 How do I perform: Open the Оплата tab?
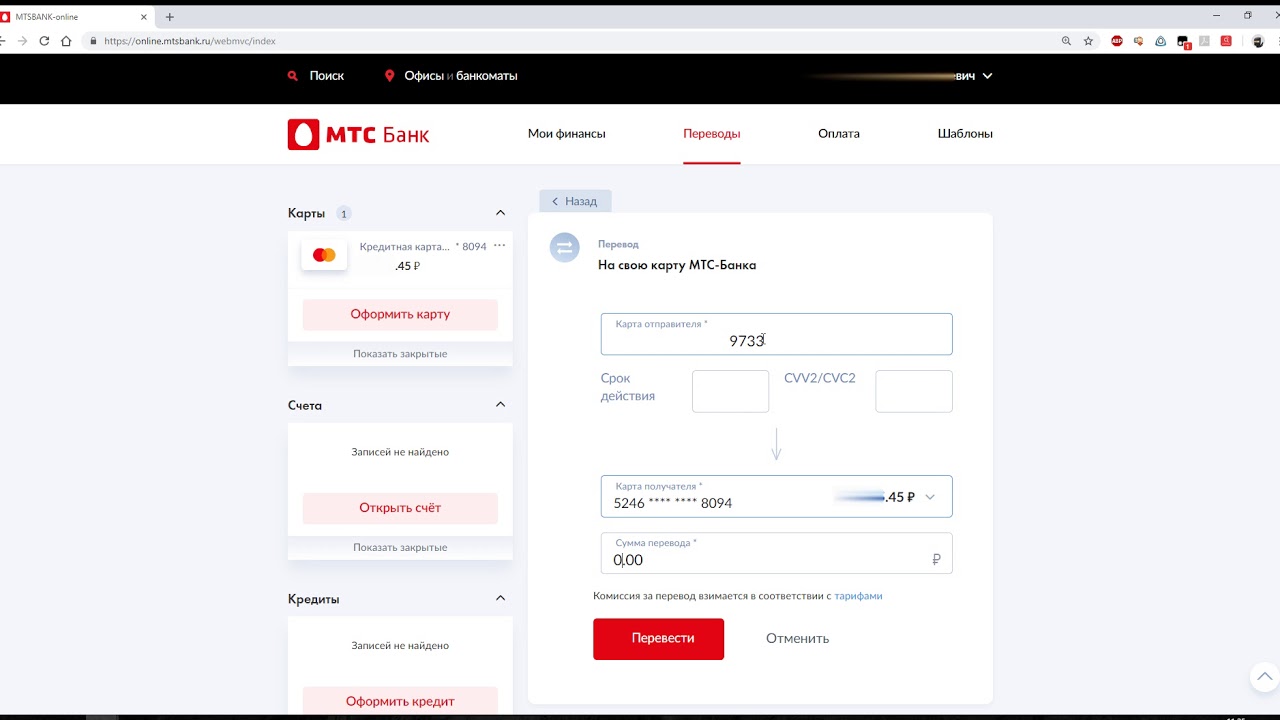click(839, 134)
